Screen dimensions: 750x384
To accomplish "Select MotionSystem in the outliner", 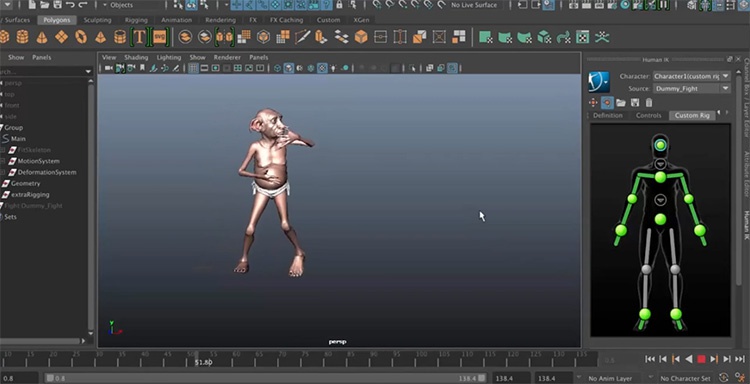I will (38, 161).
